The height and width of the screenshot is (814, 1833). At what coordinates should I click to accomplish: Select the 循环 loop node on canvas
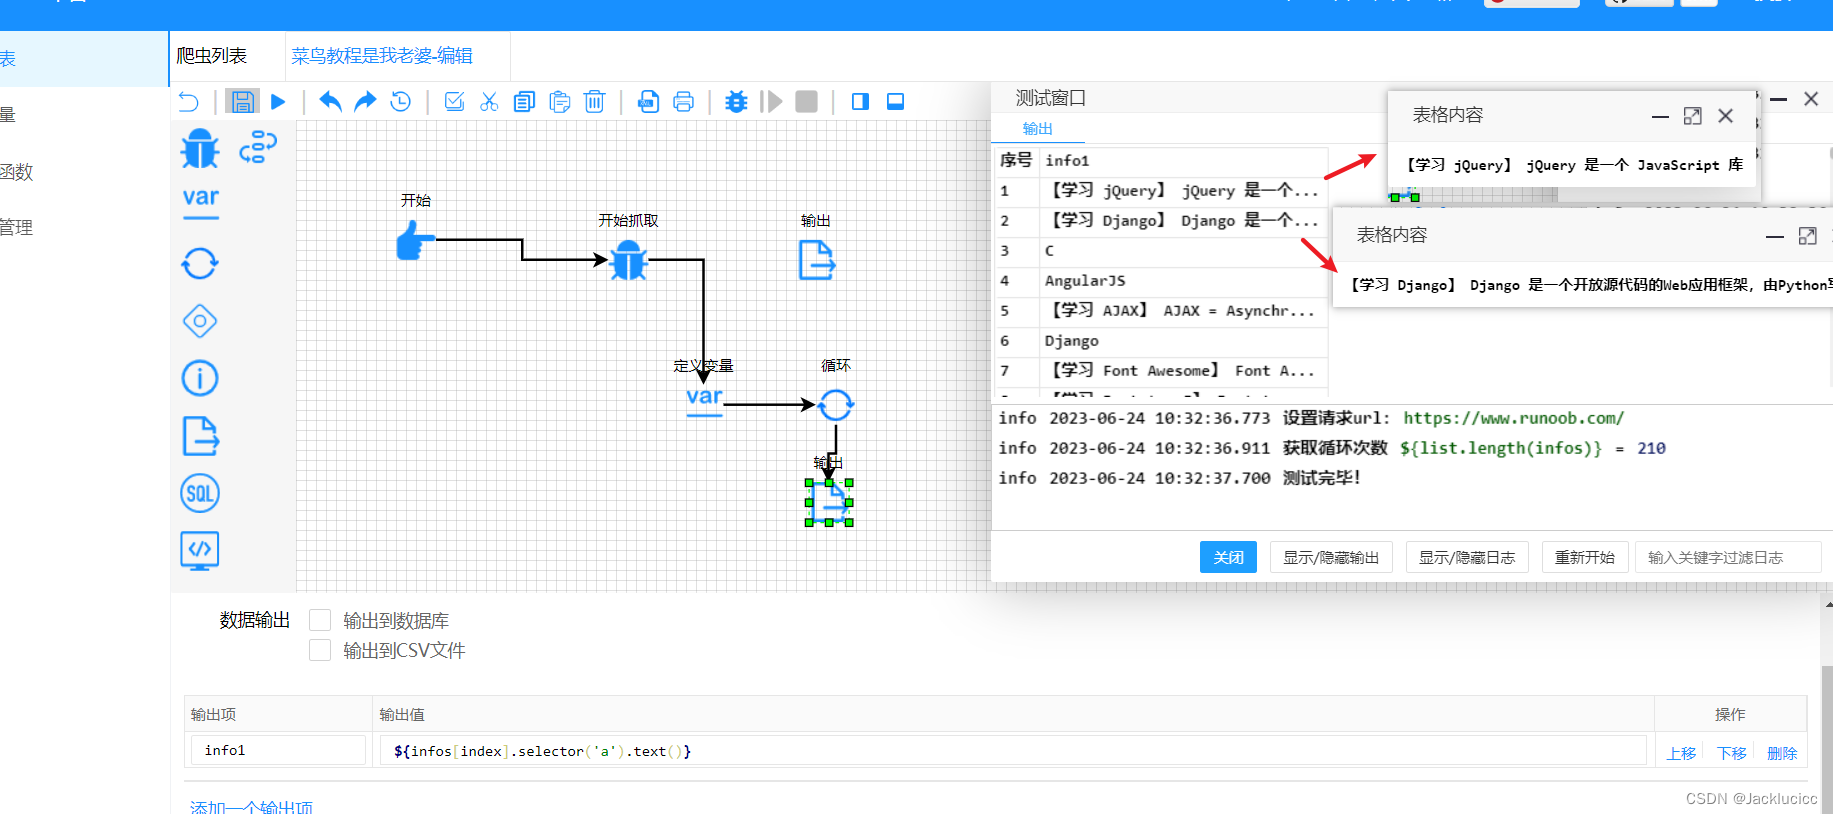pyautogui.click(x=836, y=405)
